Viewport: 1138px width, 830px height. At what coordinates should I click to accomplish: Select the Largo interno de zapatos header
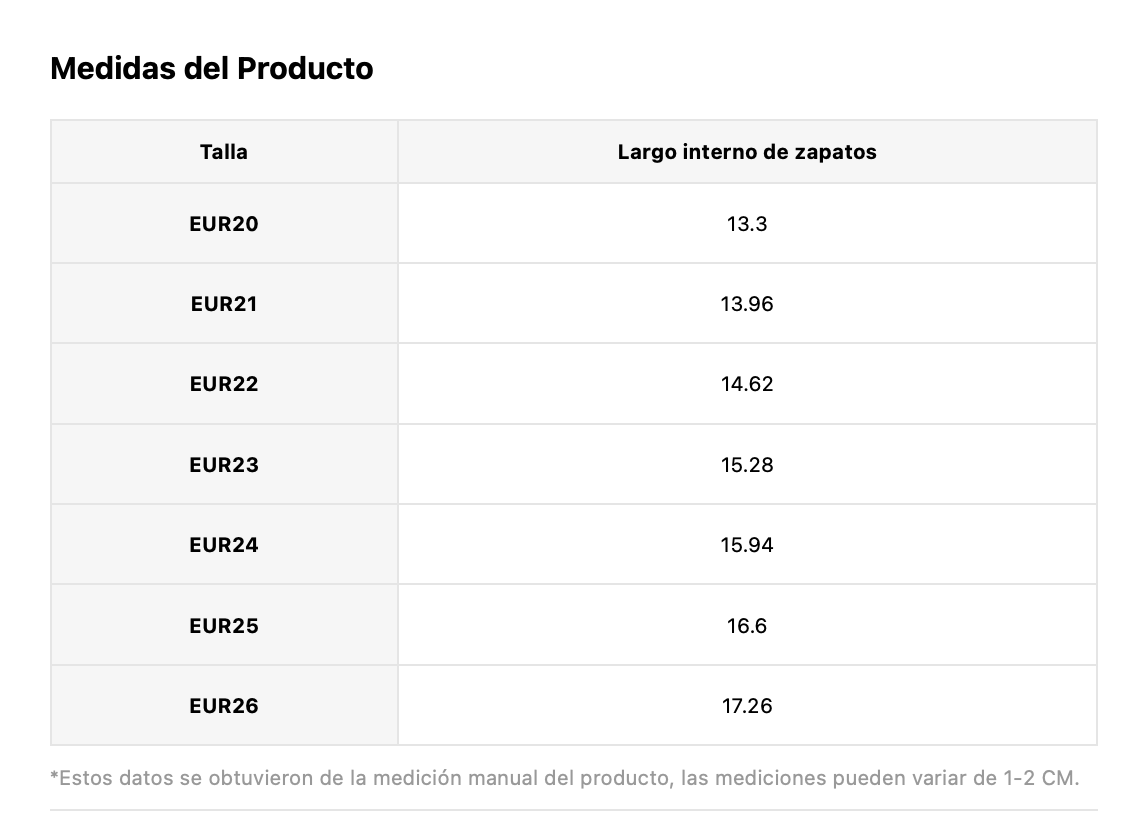click(747, 152)
